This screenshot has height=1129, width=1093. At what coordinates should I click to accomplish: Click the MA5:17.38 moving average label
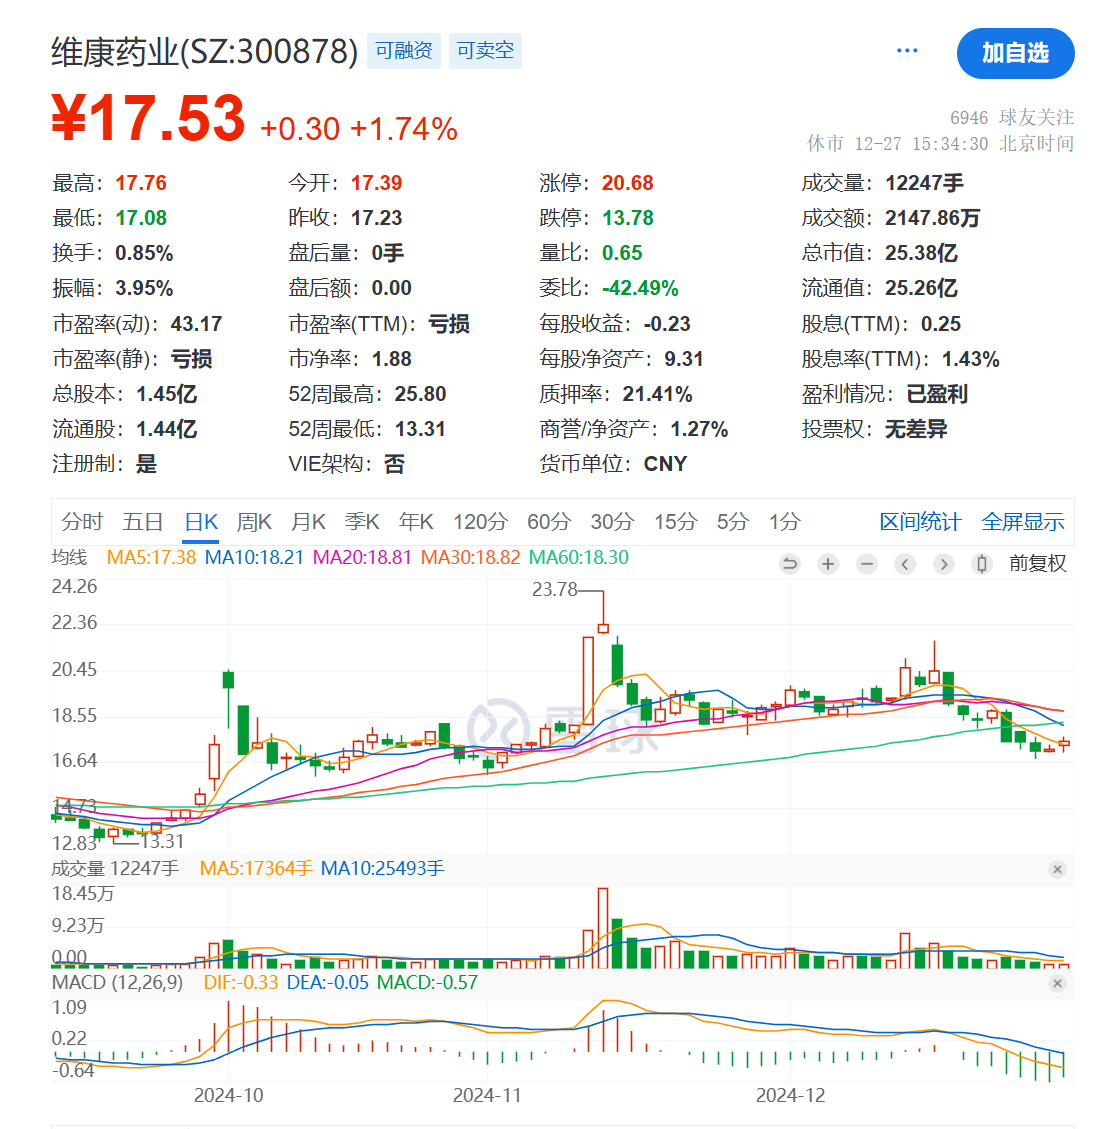tap(151, 557)
